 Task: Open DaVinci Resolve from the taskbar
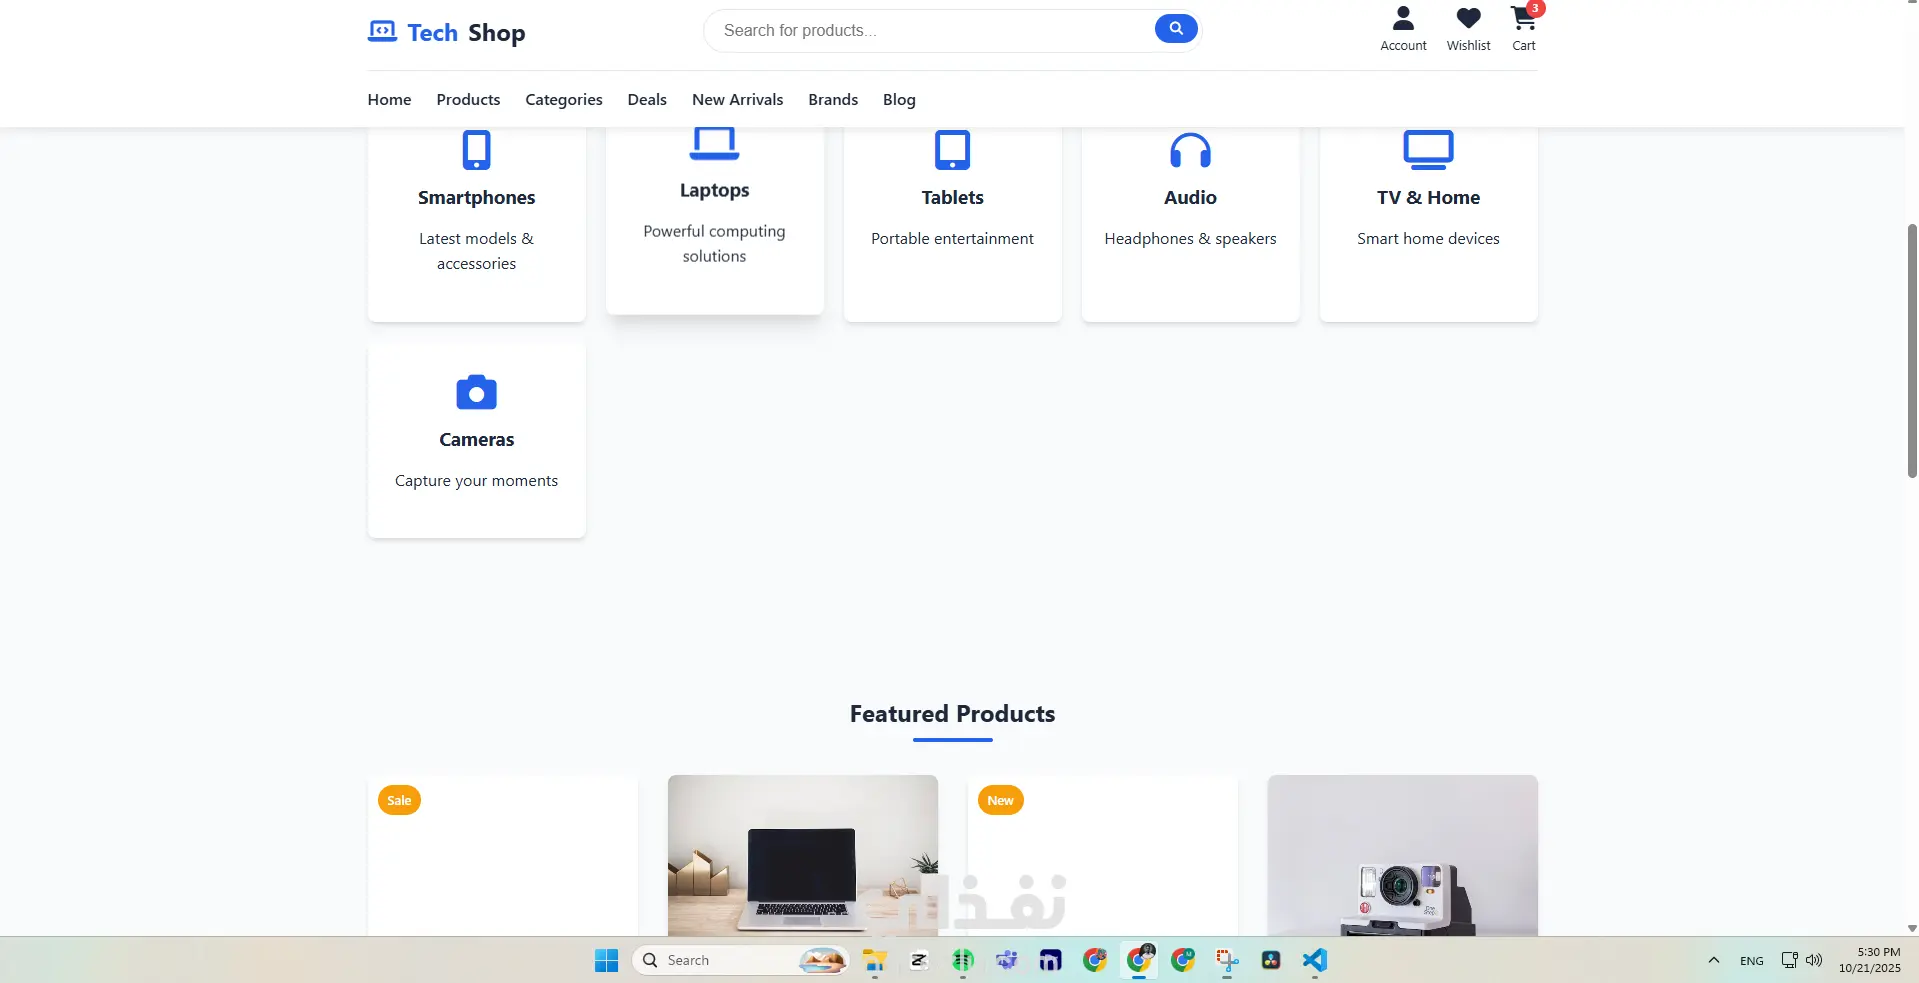(x=1271, y=960)
